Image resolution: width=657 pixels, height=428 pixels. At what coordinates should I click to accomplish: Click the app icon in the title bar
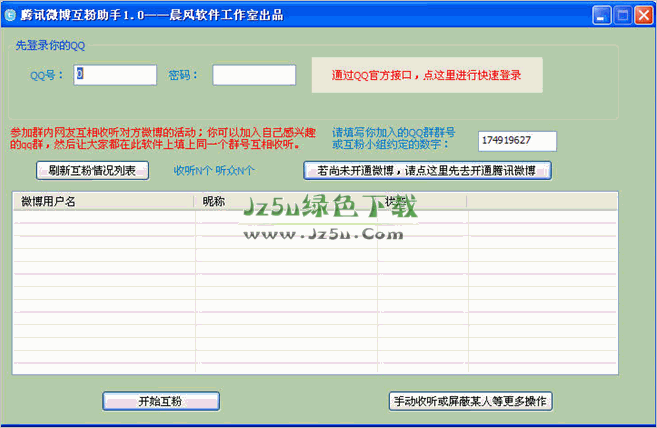[x=10, y=15]
